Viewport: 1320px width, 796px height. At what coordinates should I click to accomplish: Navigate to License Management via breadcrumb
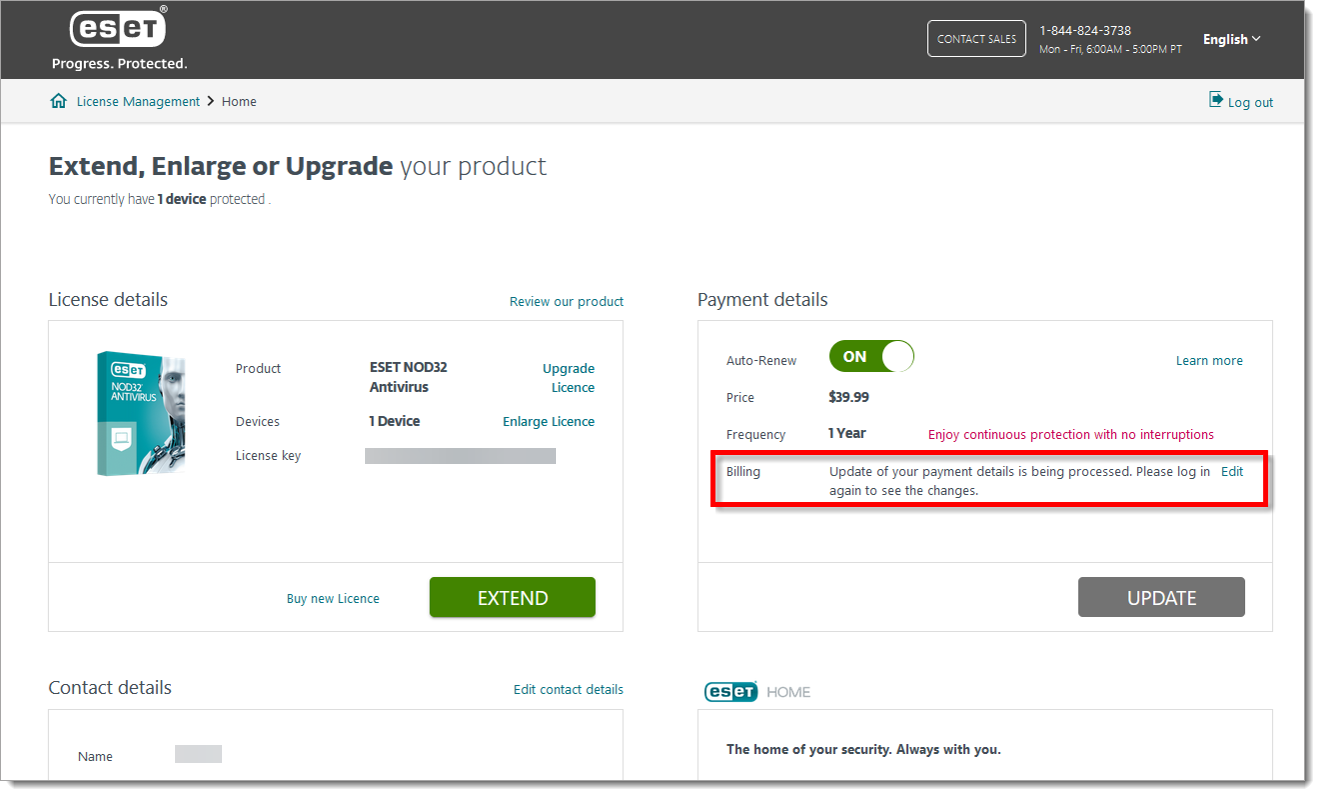pos(138,101)
